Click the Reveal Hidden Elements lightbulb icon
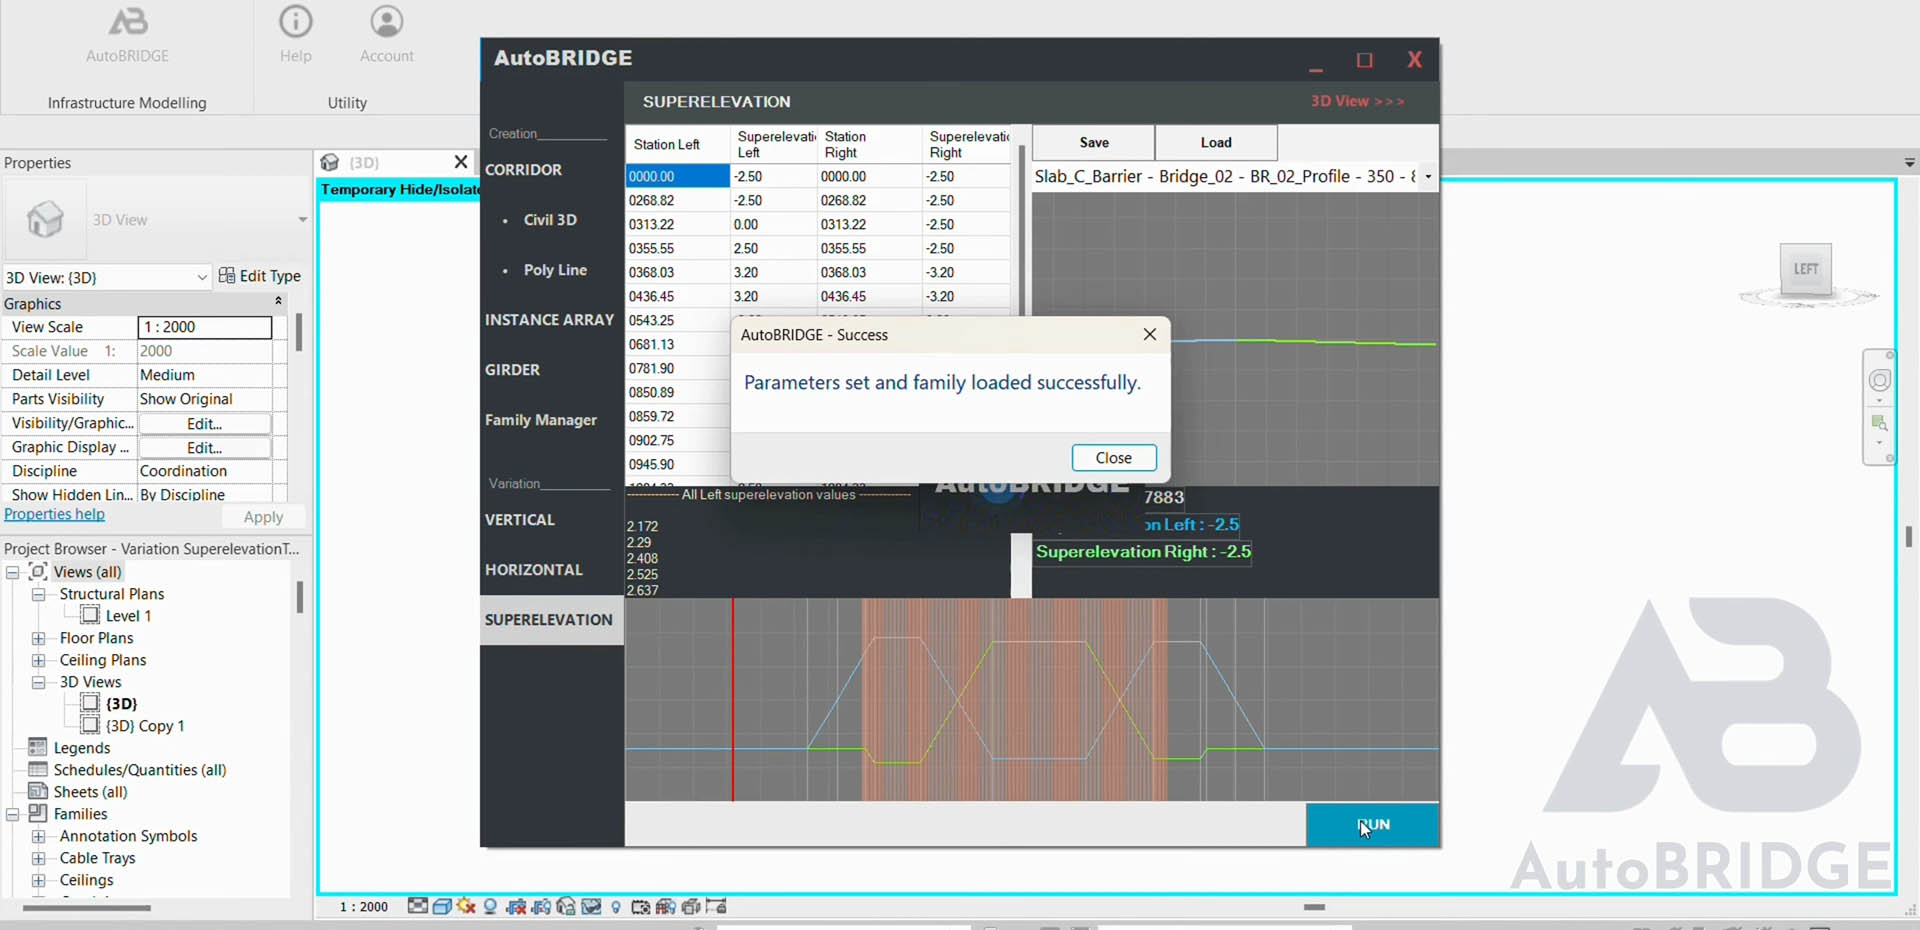Screen dimensions: 1920x930 click(x=616, y=907)
